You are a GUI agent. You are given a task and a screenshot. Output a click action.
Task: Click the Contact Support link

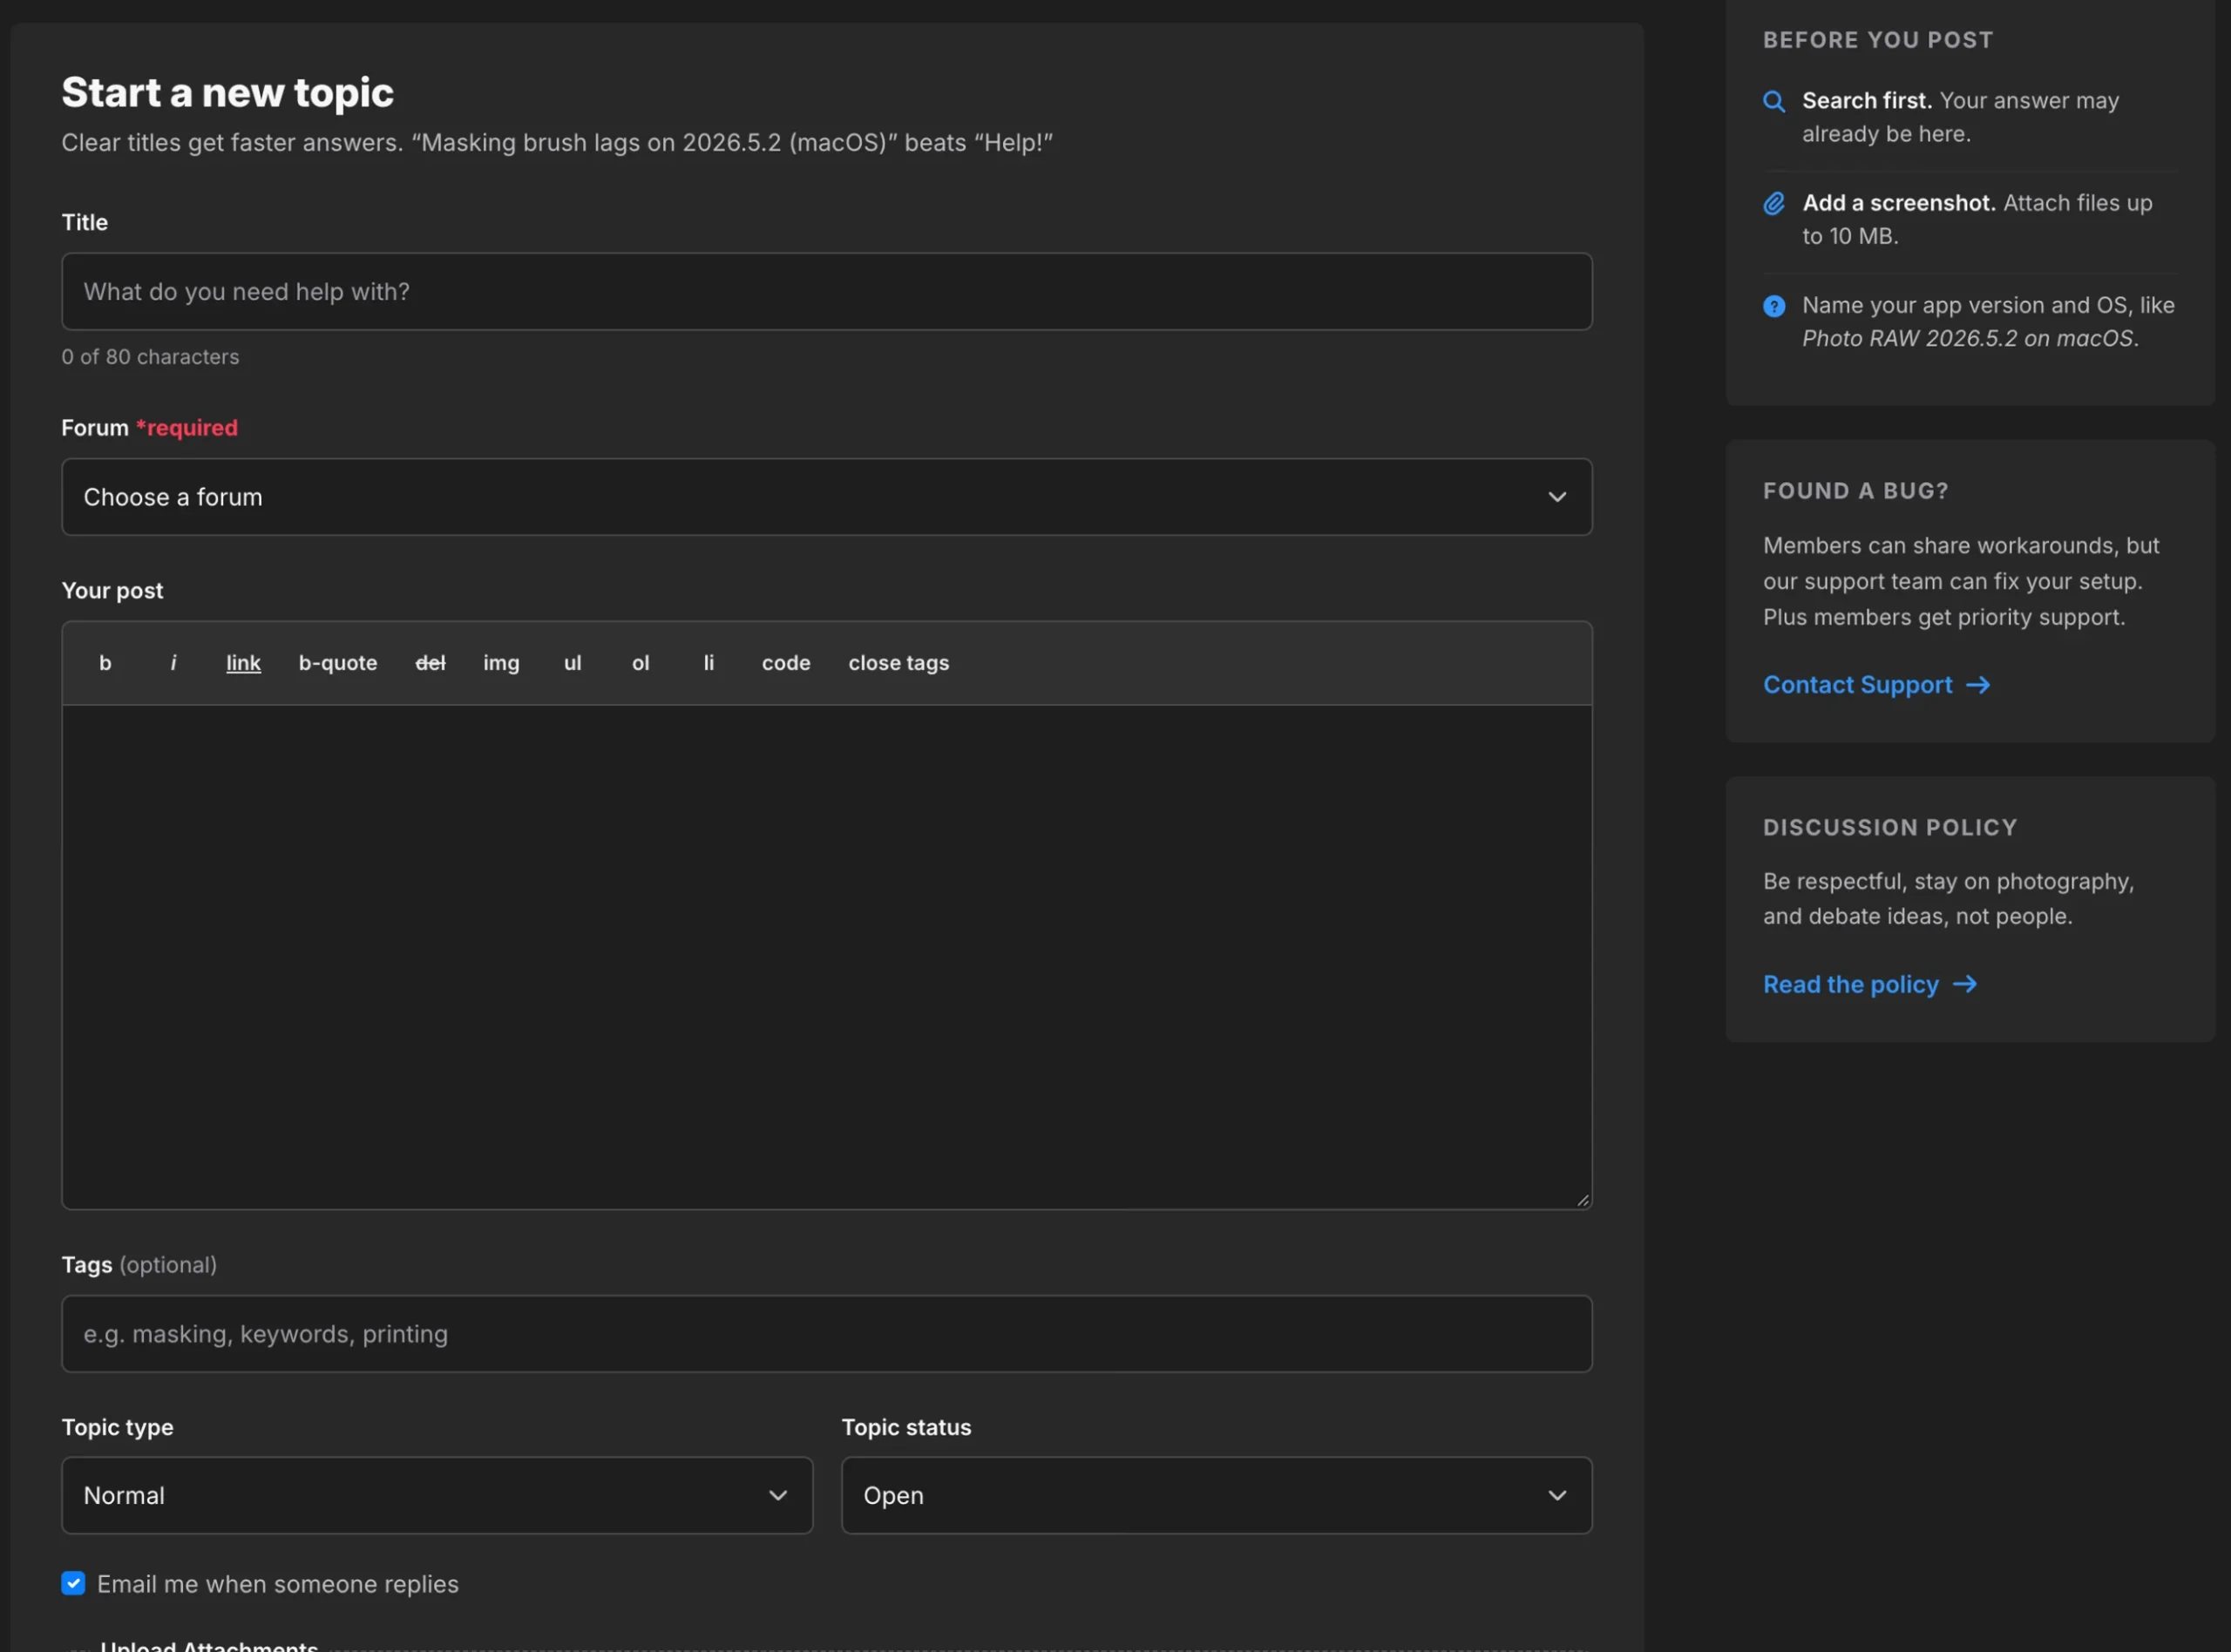(x=1875, y=685)
